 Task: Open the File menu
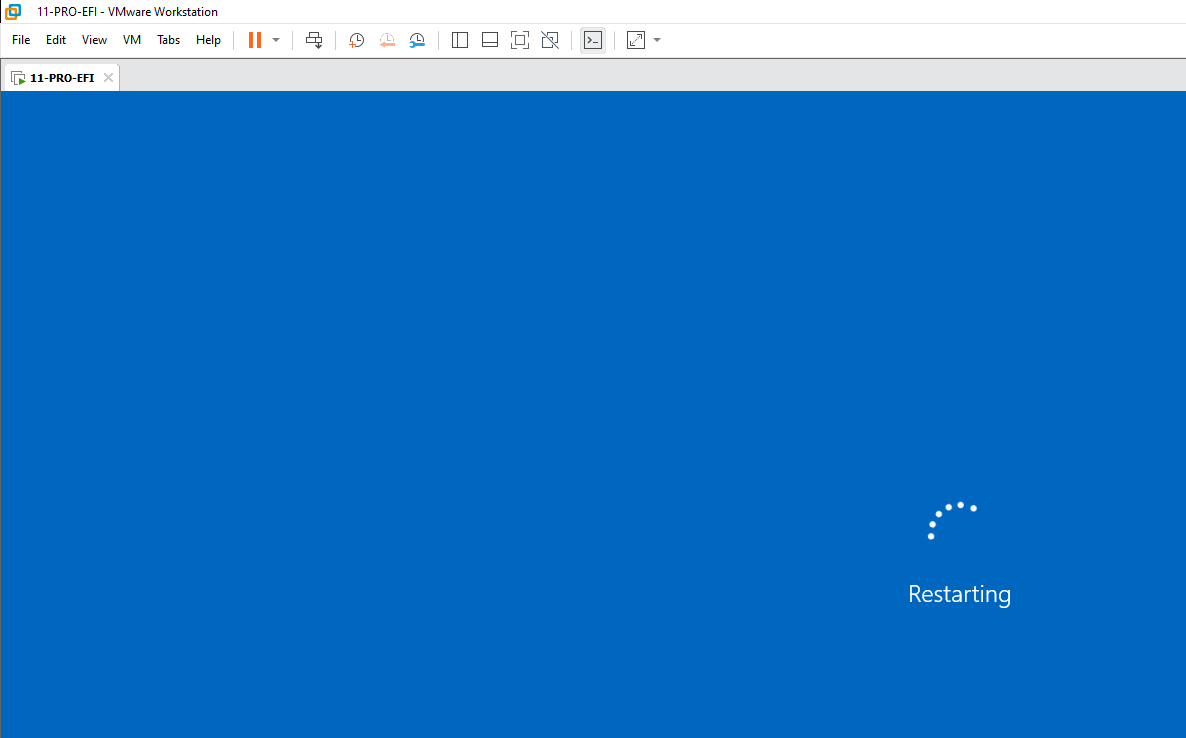21,40
